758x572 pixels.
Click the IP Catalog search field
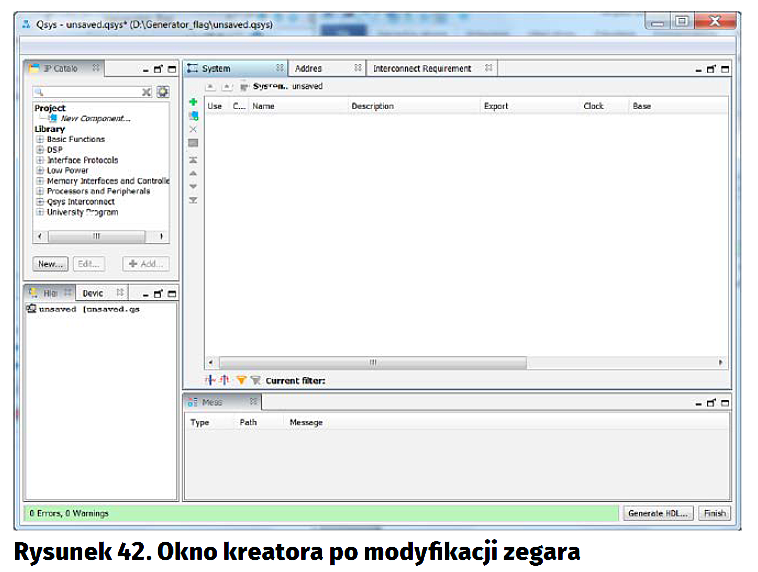[x=85, y=92]
